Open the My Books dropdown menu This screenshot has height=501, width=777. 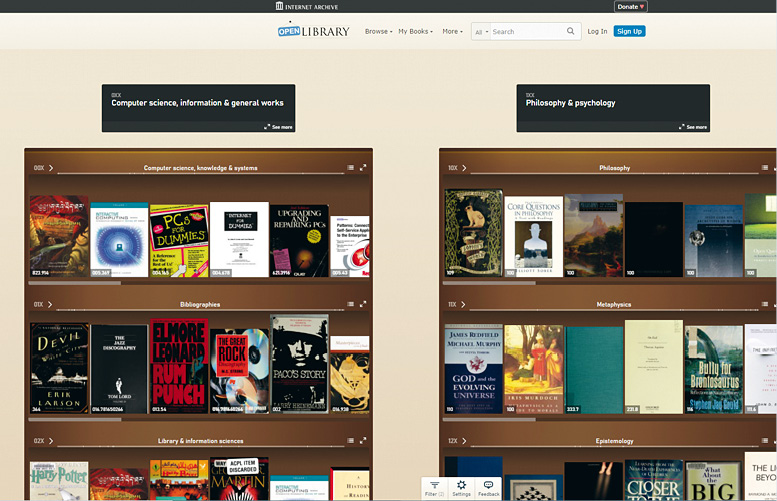point(415,31)
